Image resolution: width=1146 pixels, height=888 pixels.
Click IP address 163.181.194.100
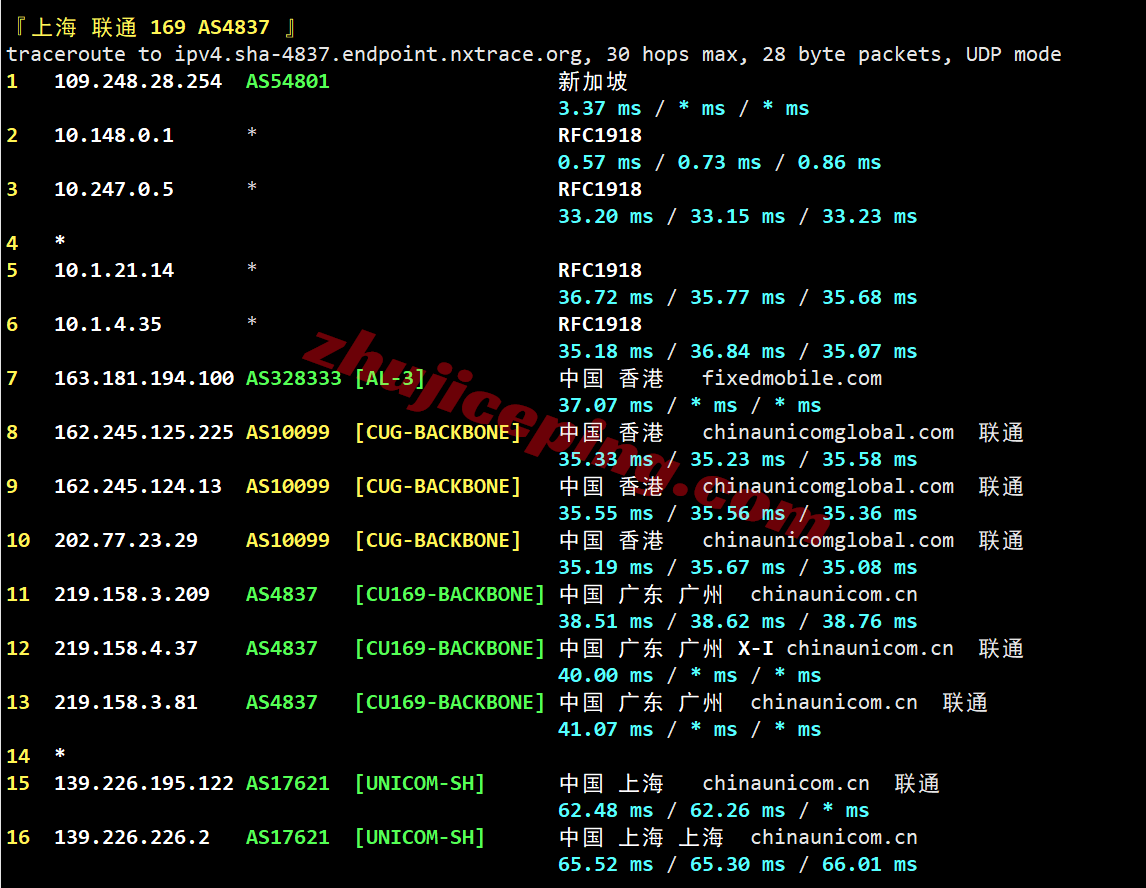[144, 378]
